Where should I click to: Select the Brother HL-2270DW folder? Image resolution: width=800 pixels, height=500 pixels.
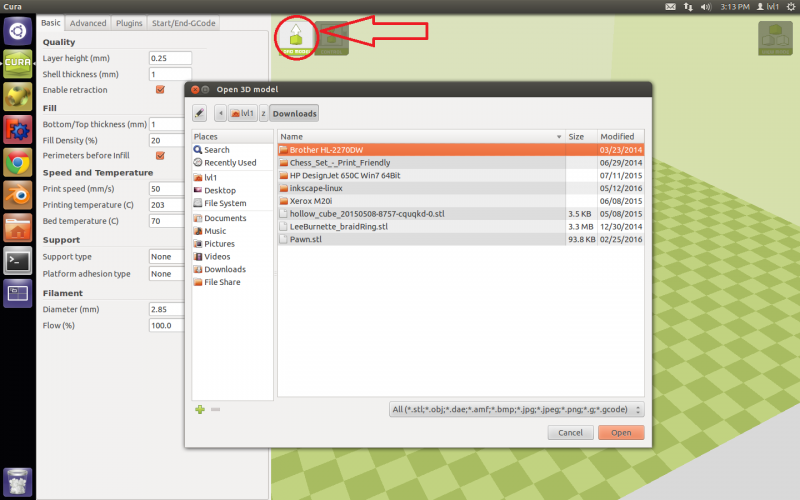click(x=461, y=150)
